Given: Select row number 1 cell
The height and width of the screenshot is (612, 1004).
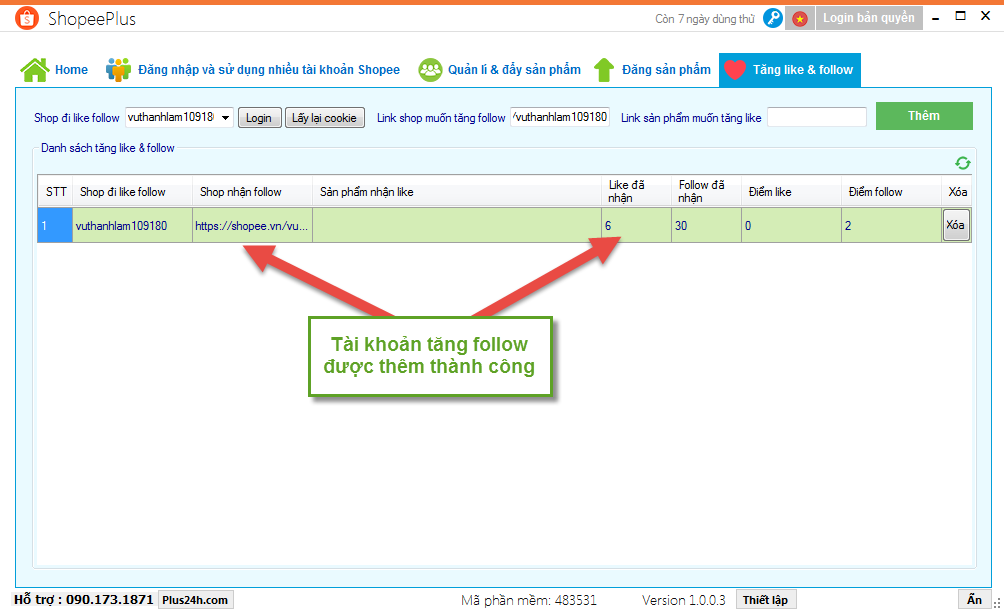Looking at the screenshot, I should coord(55,225).
